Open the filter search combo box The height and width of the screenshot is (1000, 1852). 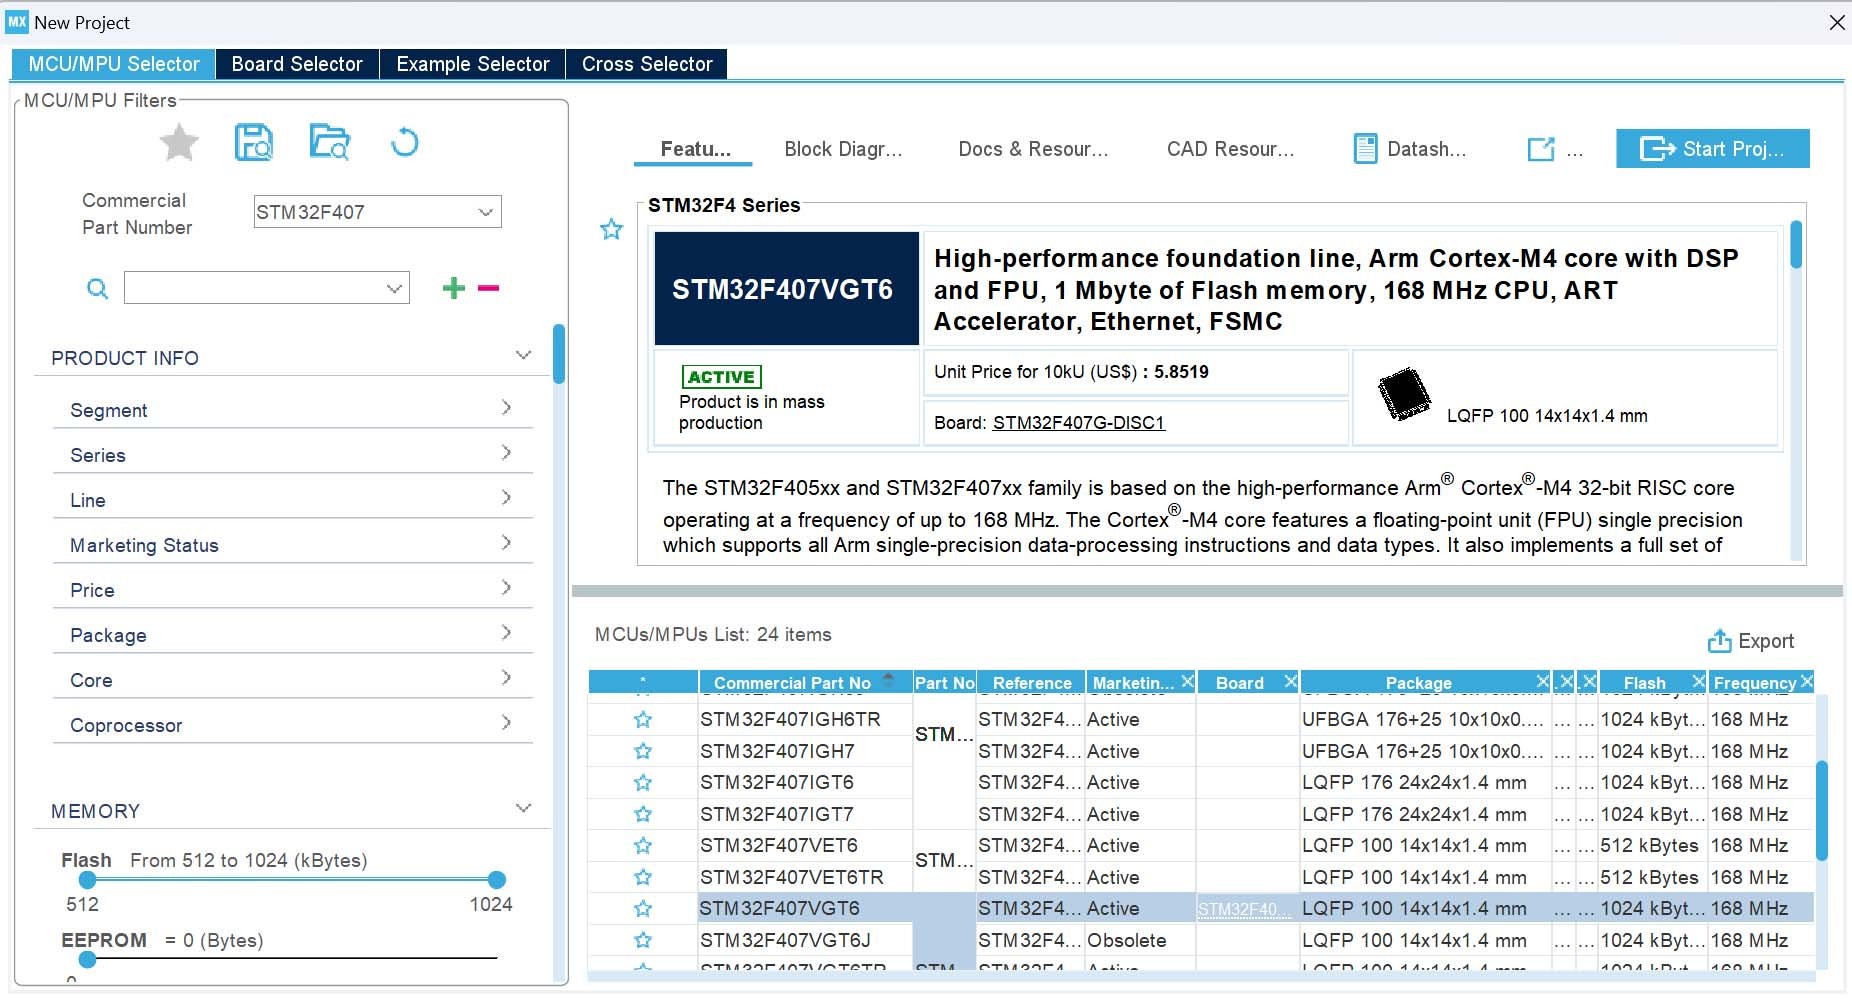(x=267, y=288)
